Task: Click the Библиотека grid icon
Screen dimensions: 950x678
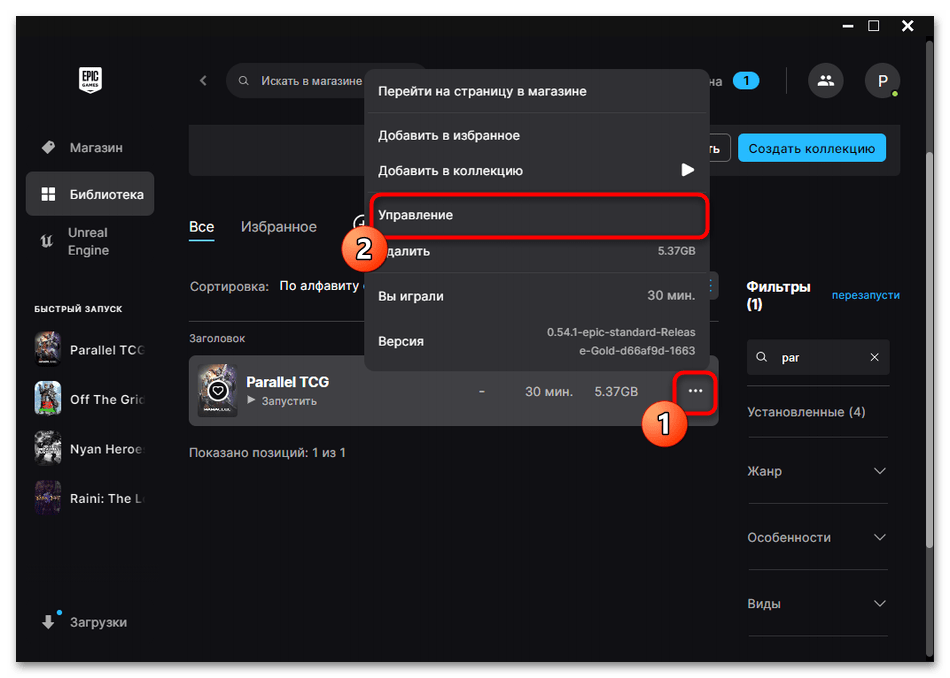Action: click(x=48, y=194)
